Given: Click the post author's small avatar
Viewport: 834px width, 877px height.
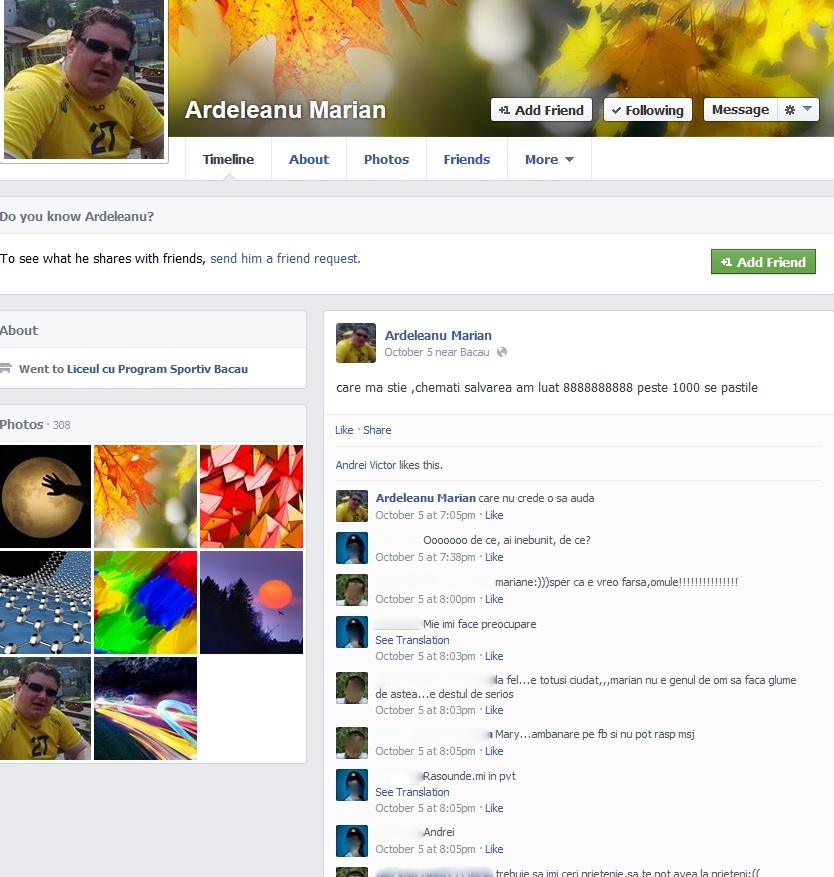Looking at the screenshot, I should 355,343.
